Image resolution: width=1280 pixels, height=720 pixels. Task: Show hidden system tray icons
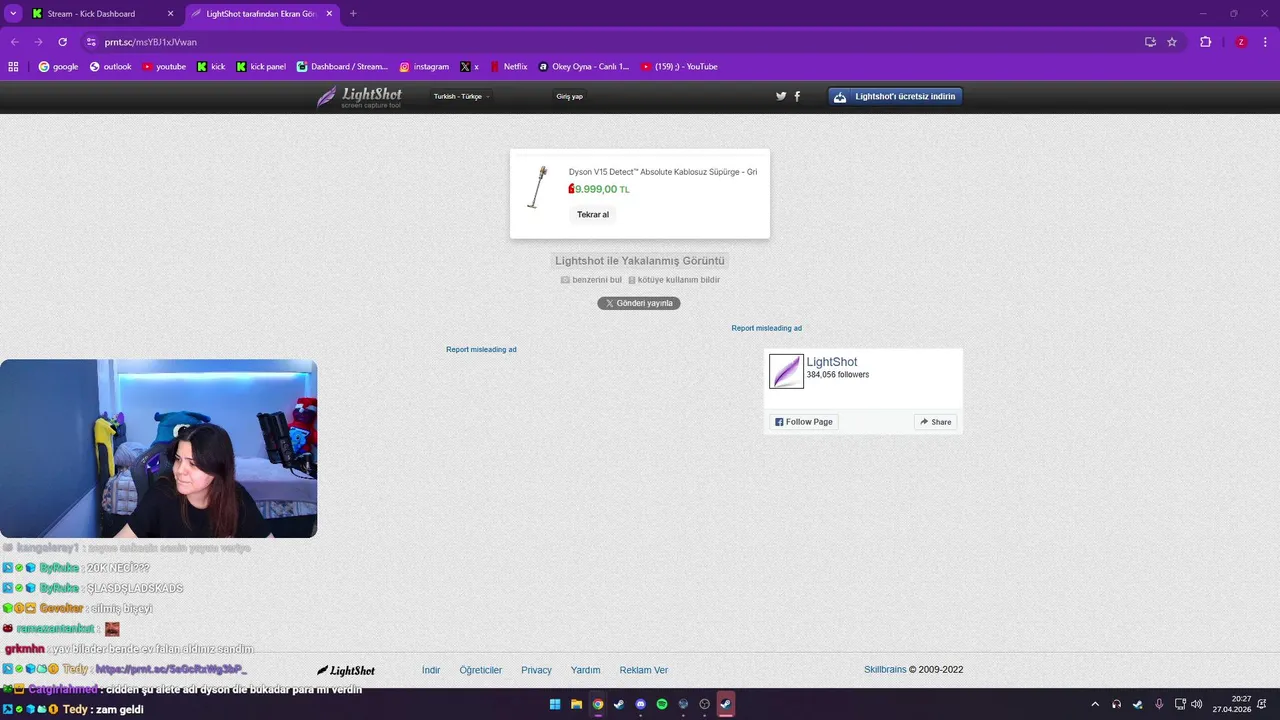pyautogui.click(x=1095, y=704)
